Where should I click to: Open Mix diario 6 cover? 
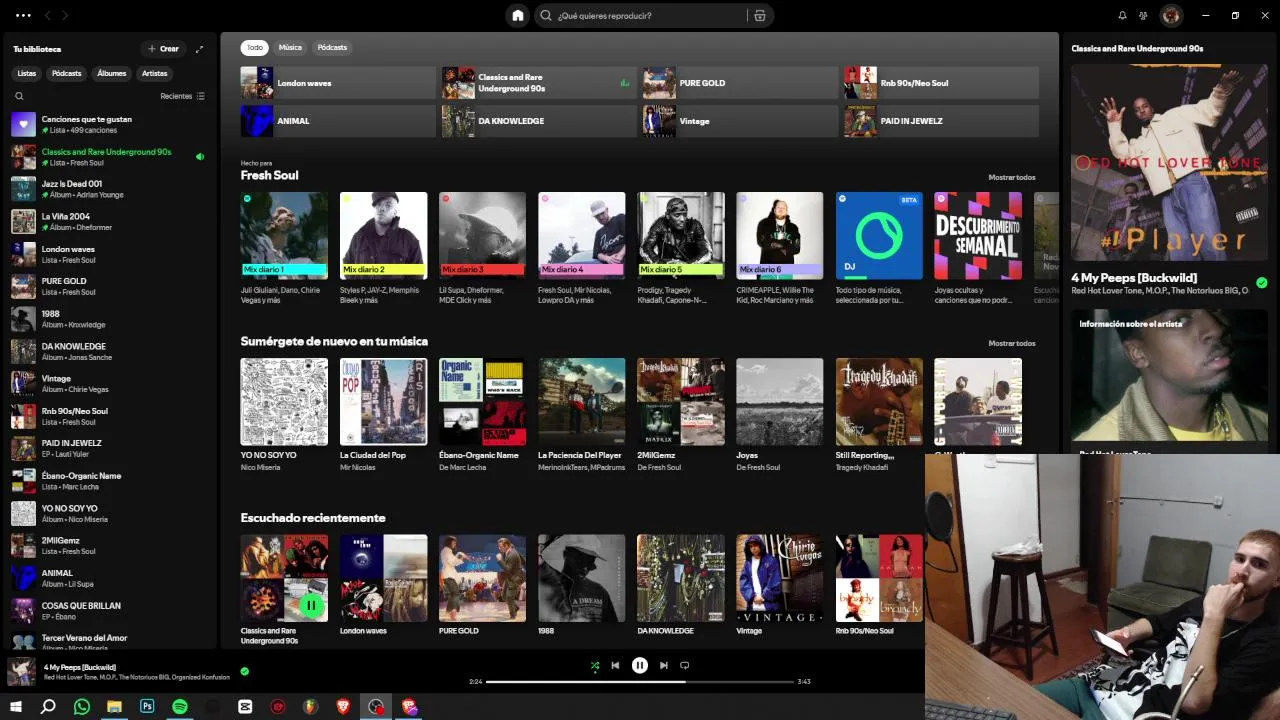780,236
